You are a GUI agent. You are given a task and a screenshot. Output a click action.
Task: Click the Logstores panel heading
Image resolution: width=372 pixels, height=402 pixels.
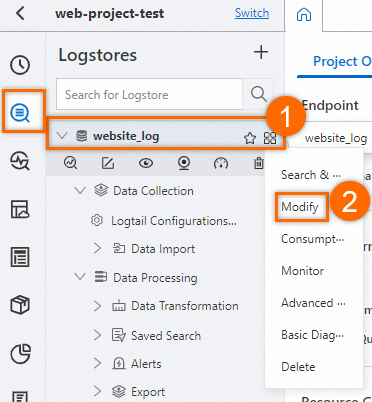(98, 55)
